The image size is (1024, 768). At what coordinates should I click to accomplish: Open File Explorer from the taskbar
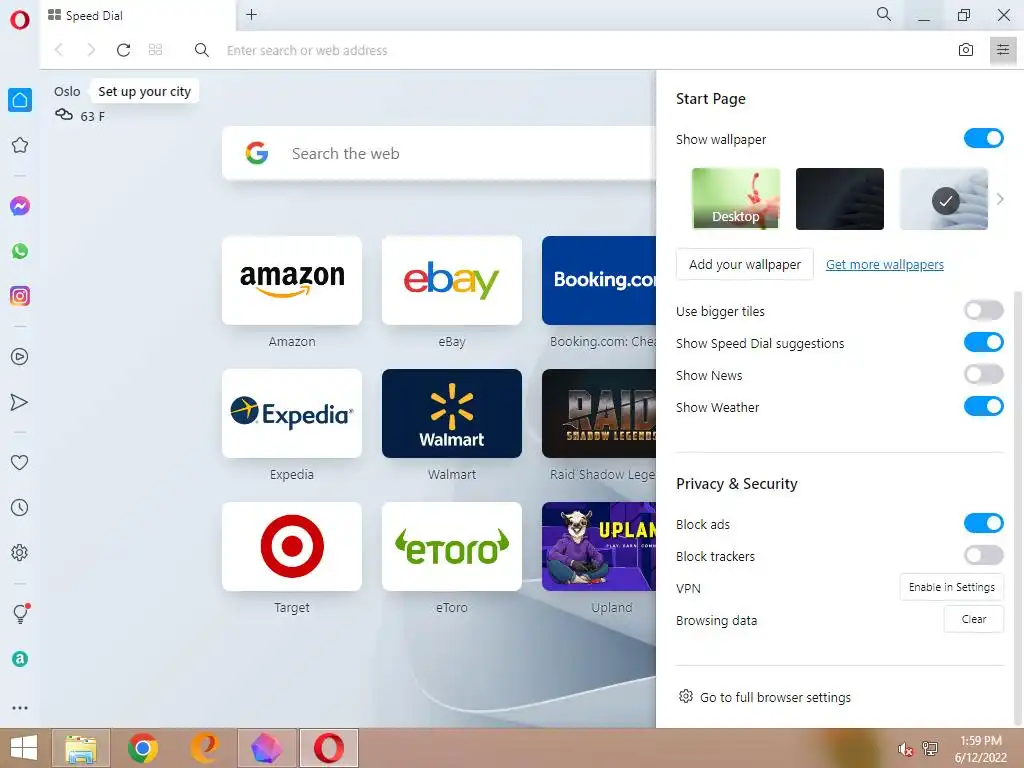[x=81, y=748]
